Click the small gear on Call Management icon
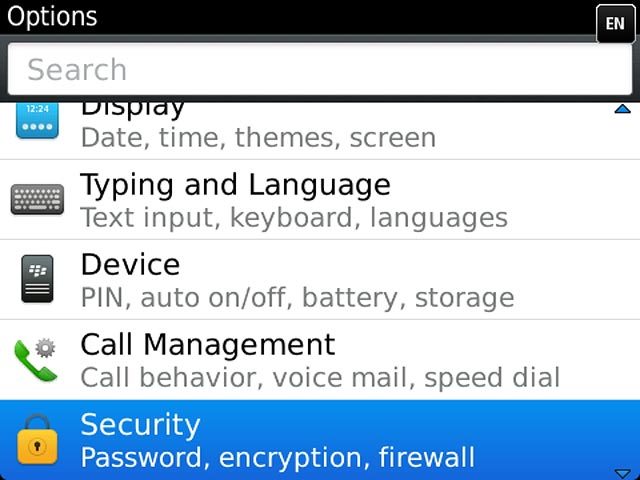Image resolution: width=640 pixels, height=480 pixels. click(x=45, y=348)
